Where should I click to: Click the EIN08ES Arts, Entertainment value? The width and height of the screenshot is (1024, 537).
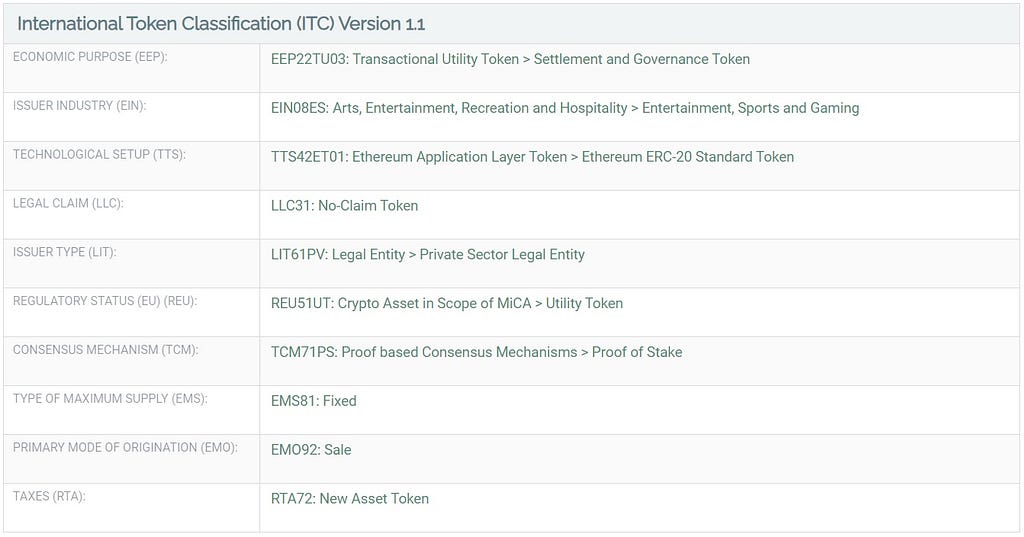coord(565,108)
